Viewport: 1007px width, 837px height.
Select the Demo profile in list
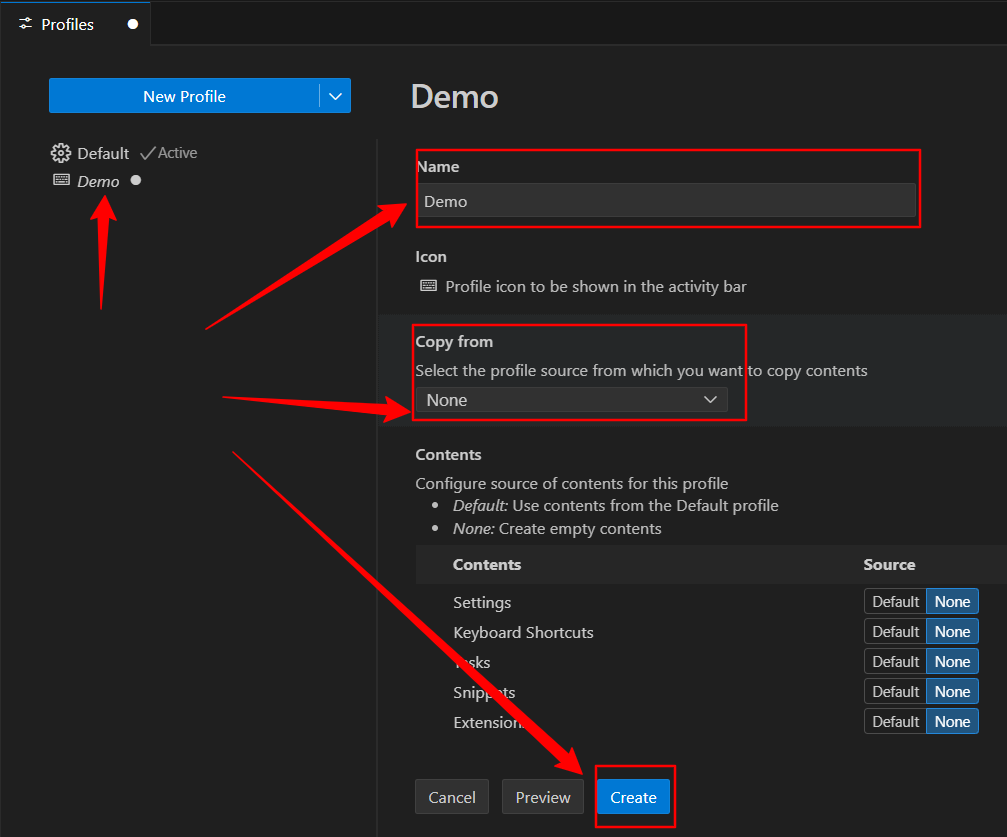[96, 181]
